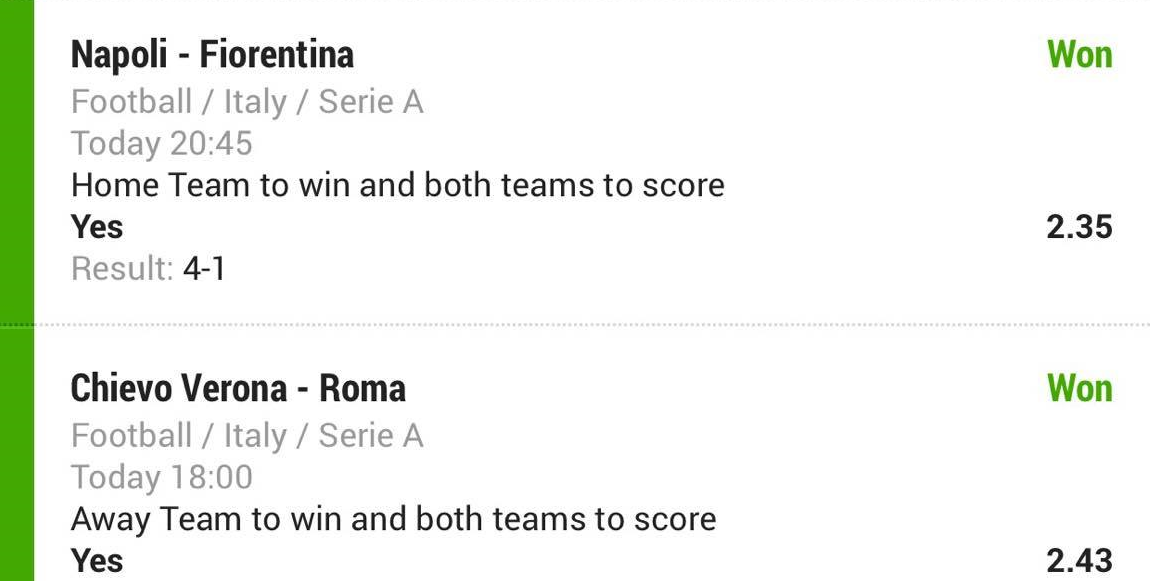This screenshot has height=581, width=1150.
Task: Click the 4-1 result score
Action: click(203, 269)
